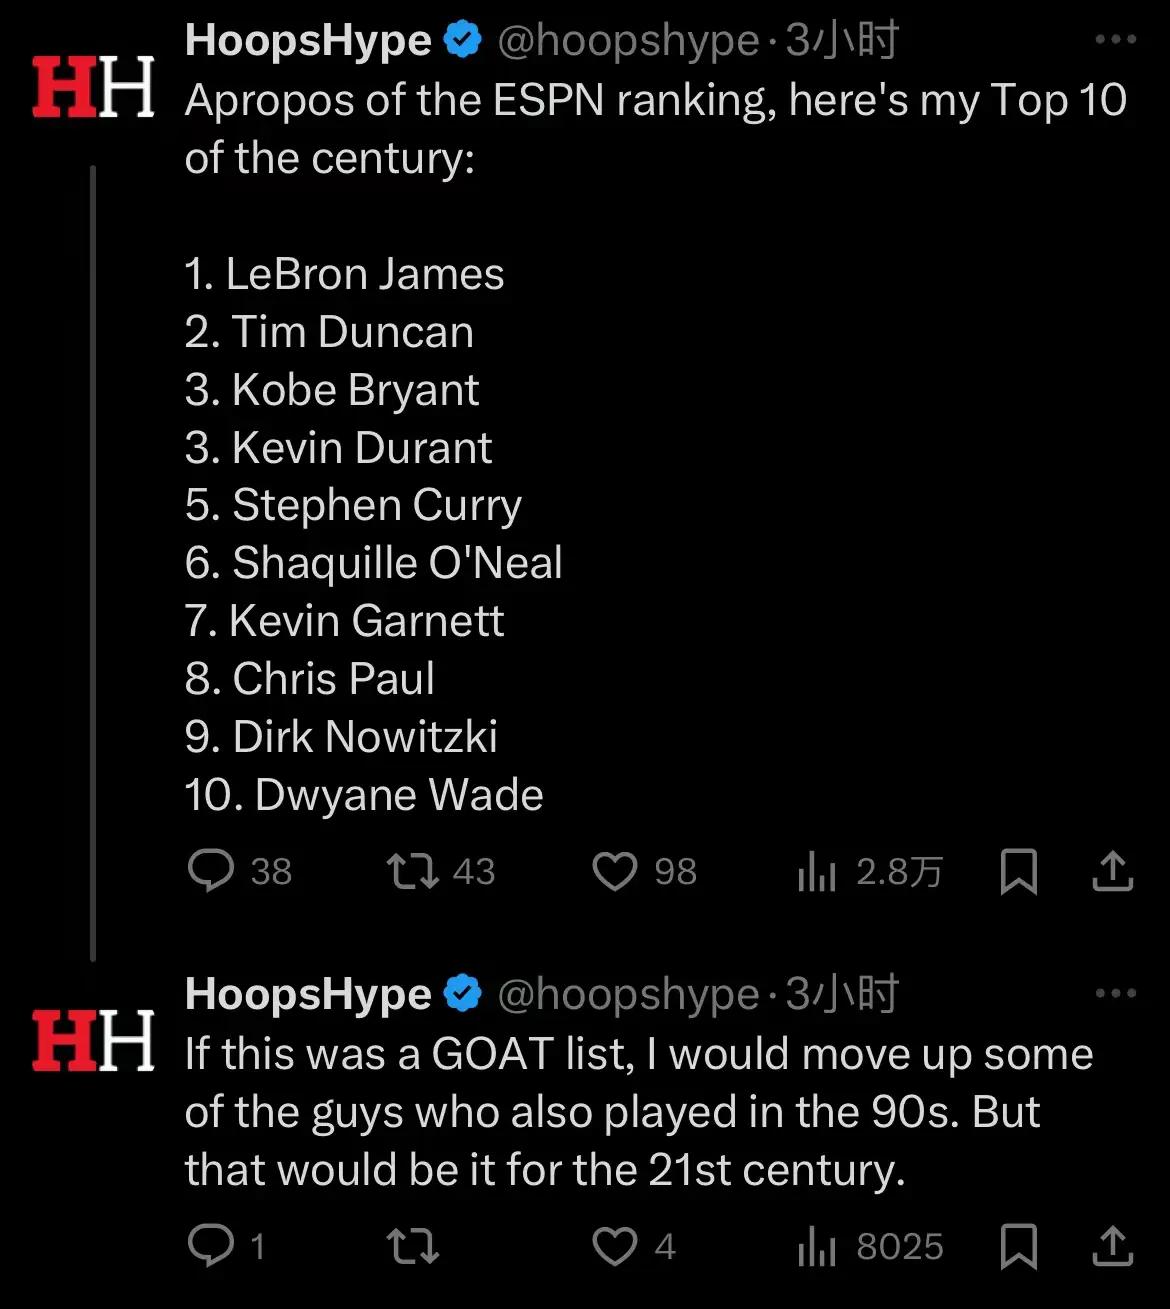Open HoopsHype avatar on first tweet

tap(93, 87)
